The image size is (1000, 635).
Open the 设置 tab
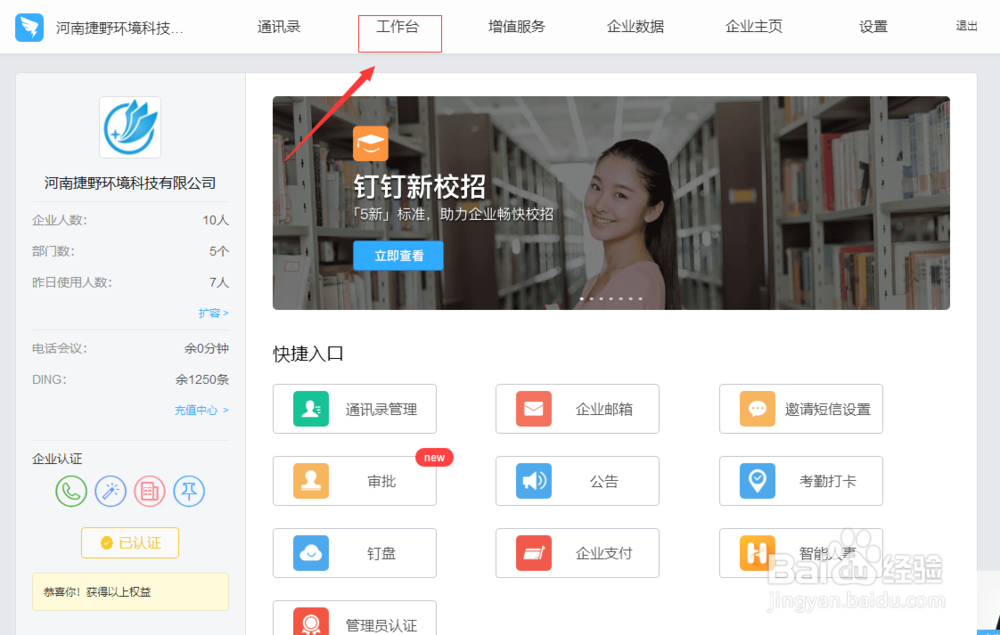[873, 27]
